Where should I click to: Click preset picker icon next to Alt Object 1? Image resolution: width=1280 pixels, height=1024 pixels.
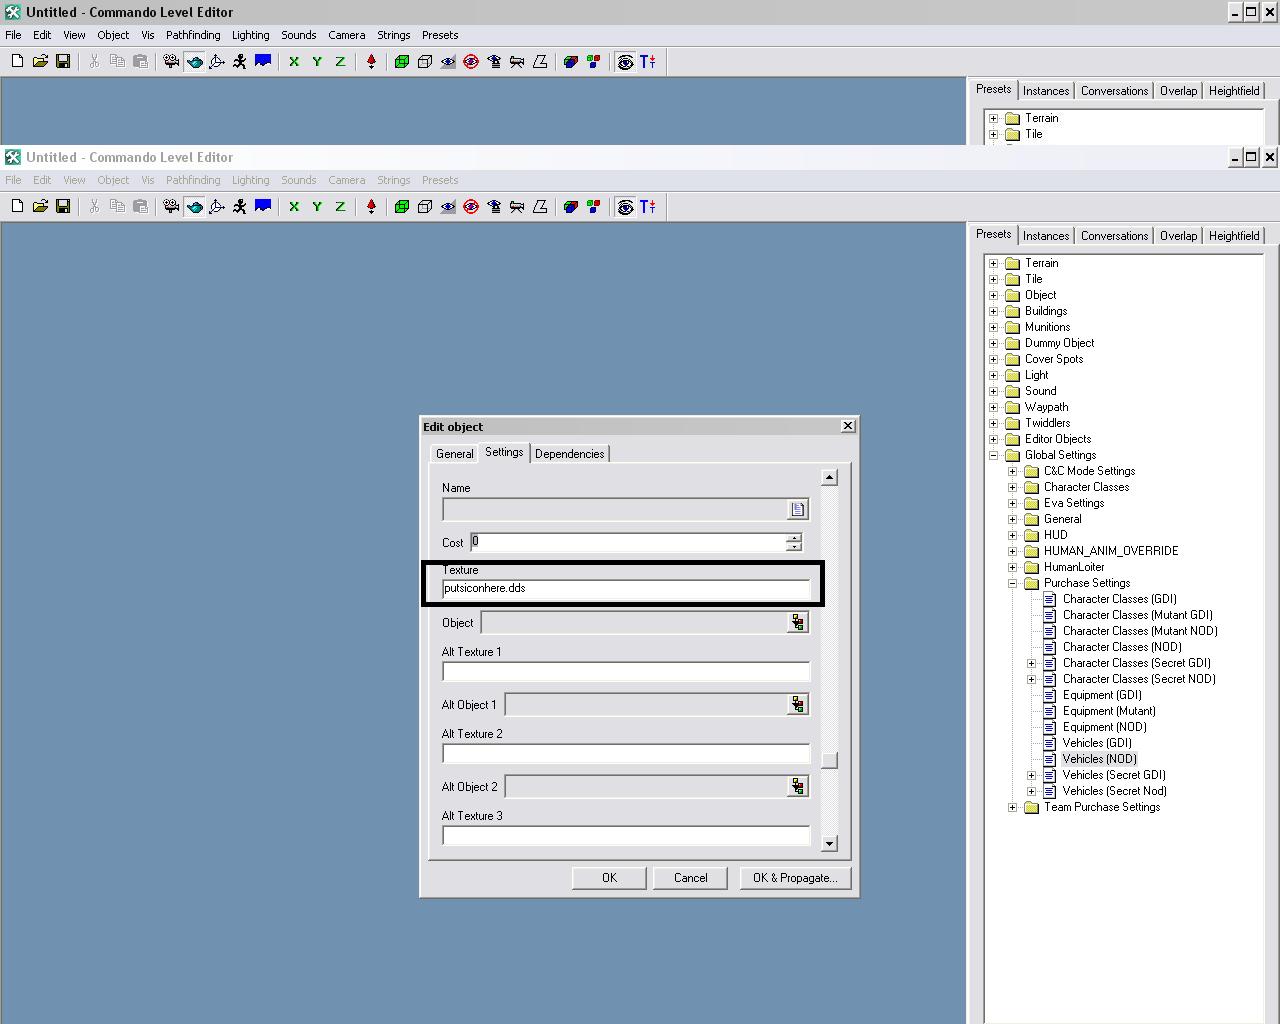coord(797,705)
